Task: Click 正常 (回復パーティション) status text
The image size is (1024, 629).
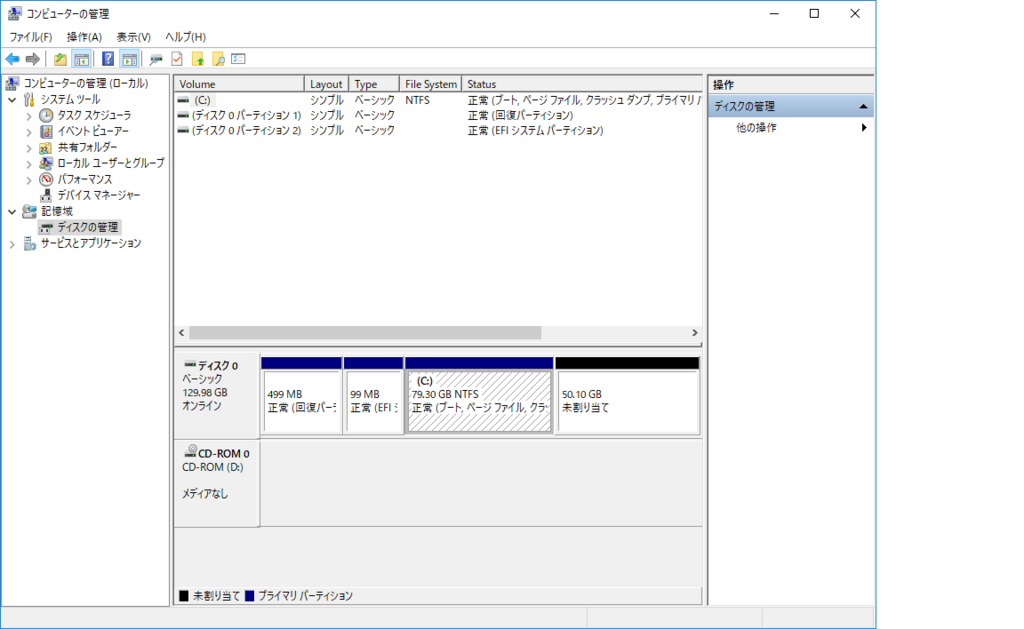Action: pos(520,116)
